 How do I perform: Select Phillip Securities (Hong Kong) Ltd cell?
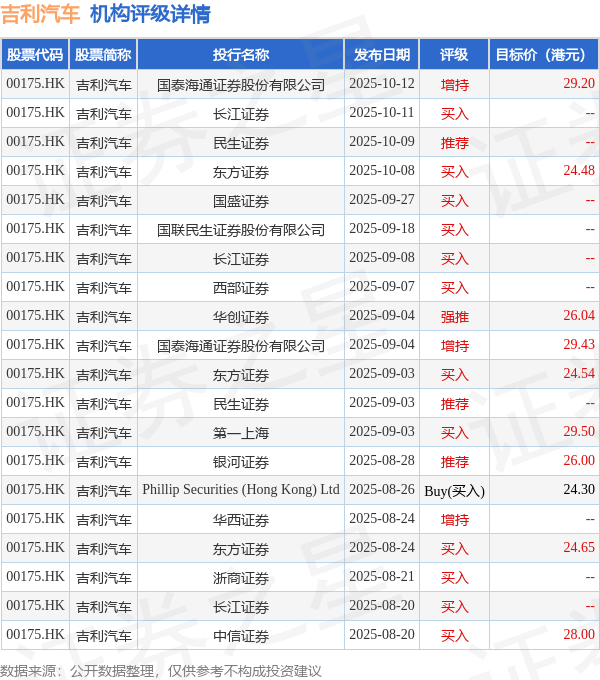click(241, 490)
